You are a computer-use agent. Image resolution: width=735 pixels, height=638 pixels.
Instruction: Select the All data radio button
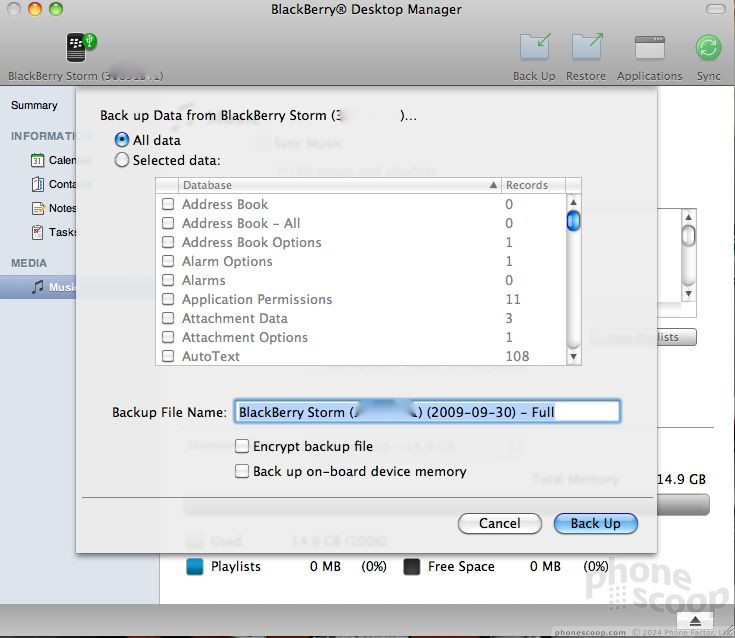121,140
